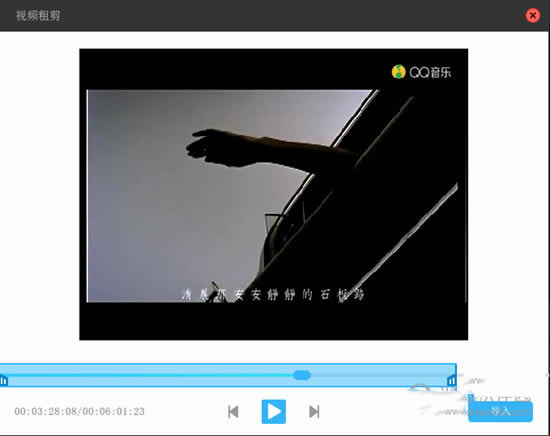Seek to the played portion of timeline
This screenshot has height=436, width=550.
(x=147, y=375)
